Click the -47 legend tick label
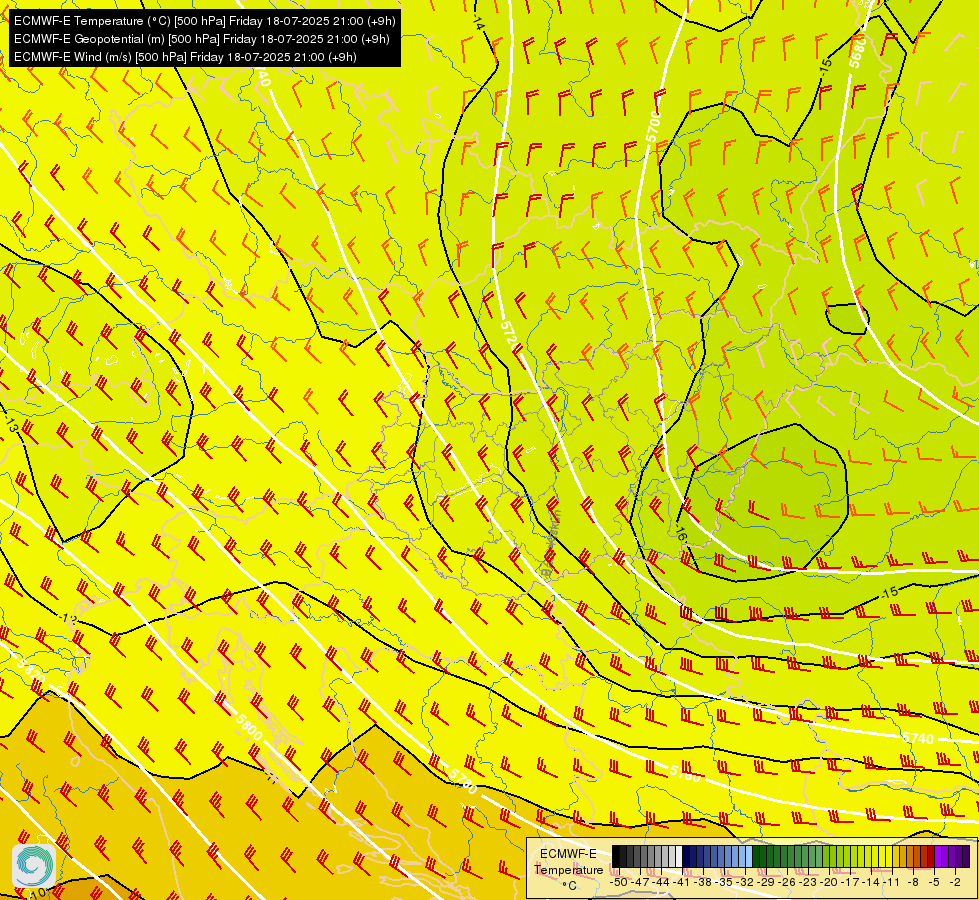The height and width of the screenshot is (900, 979). pyautogui.click(x=640, y=883)
